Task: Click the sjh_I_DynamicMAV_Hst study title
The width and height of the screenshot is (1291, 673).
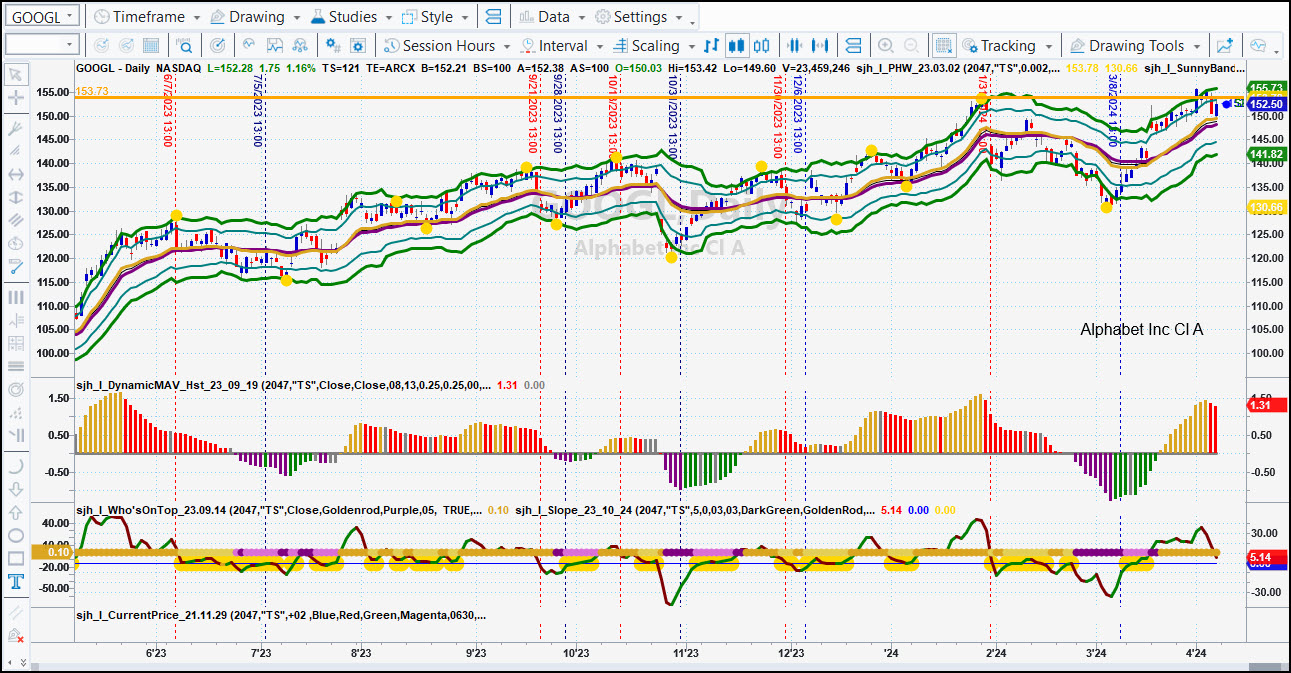Action: pos(283,385)
